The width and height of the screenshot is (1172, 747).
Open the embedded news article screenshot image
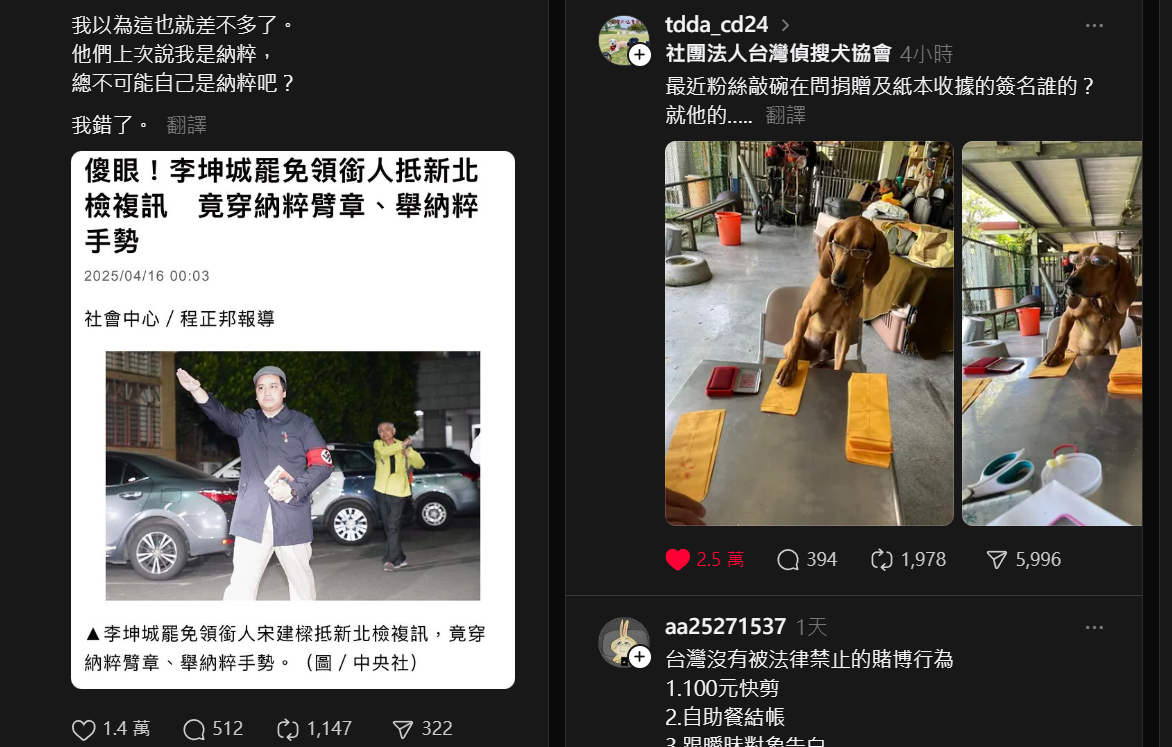click(293, 419)
